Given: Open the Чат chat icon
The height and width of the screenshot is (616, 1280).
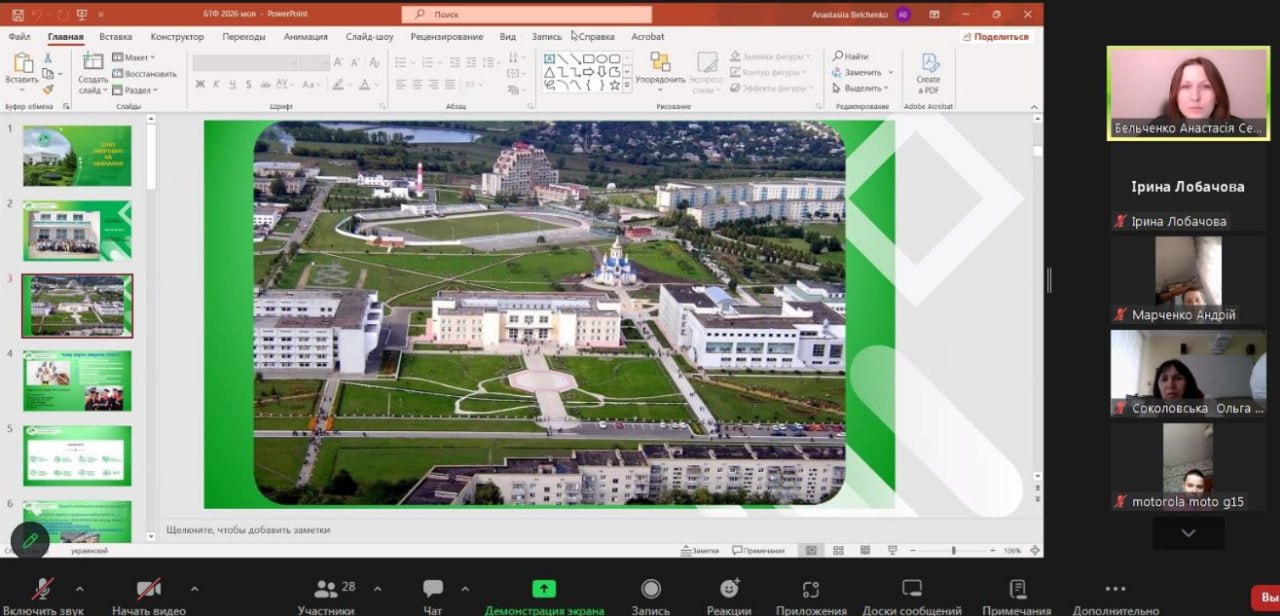Looking at the screenshot, I should [432, 589].
